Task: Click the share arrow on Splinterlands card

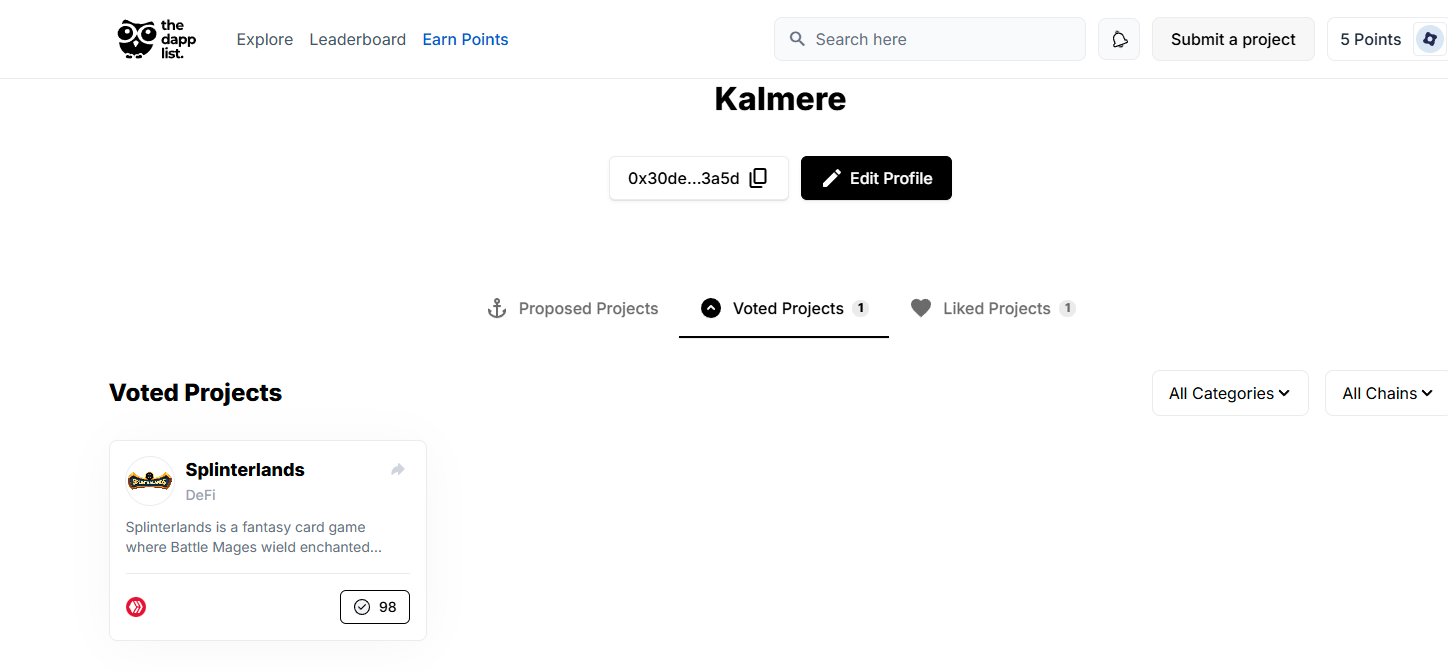Action: click(398, 469)
